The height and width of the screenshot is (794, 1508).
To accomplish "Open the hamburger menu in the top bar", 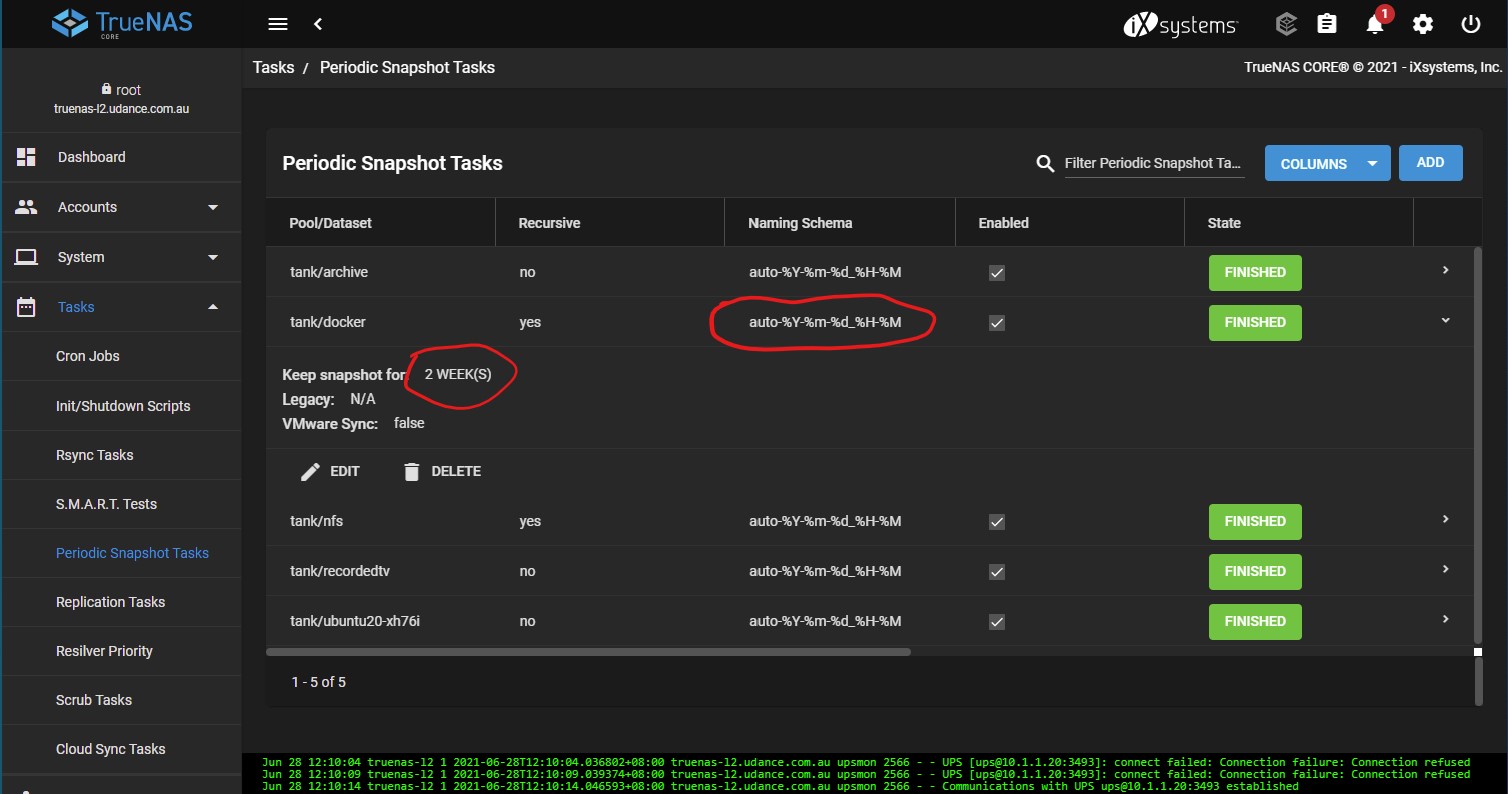I will [x=278, y=24].
